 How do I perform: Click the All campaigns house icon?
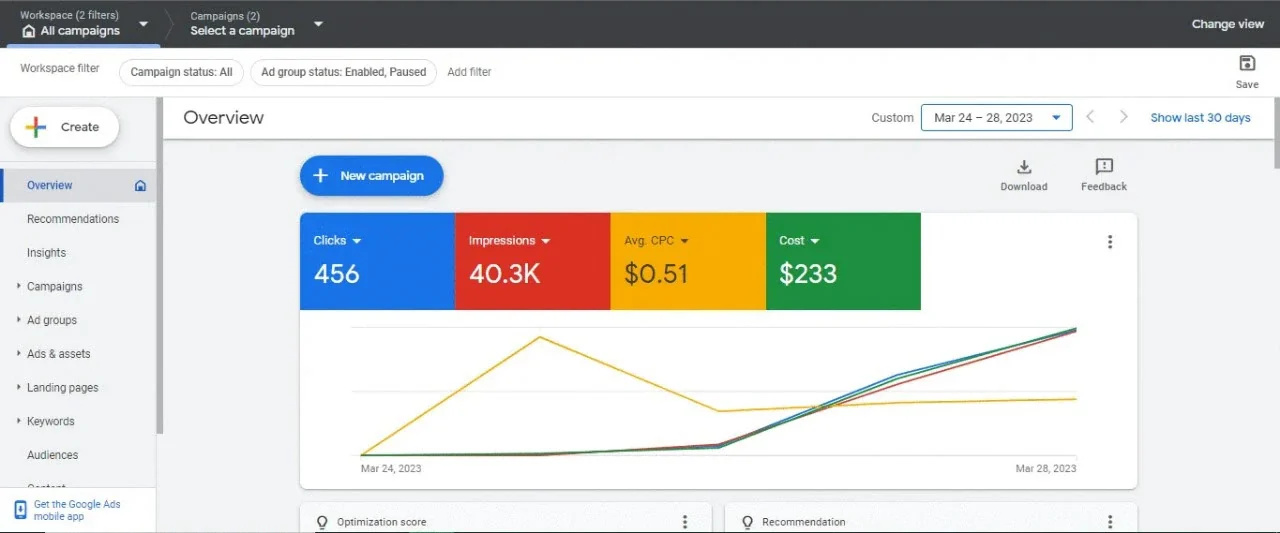point(28,31)
